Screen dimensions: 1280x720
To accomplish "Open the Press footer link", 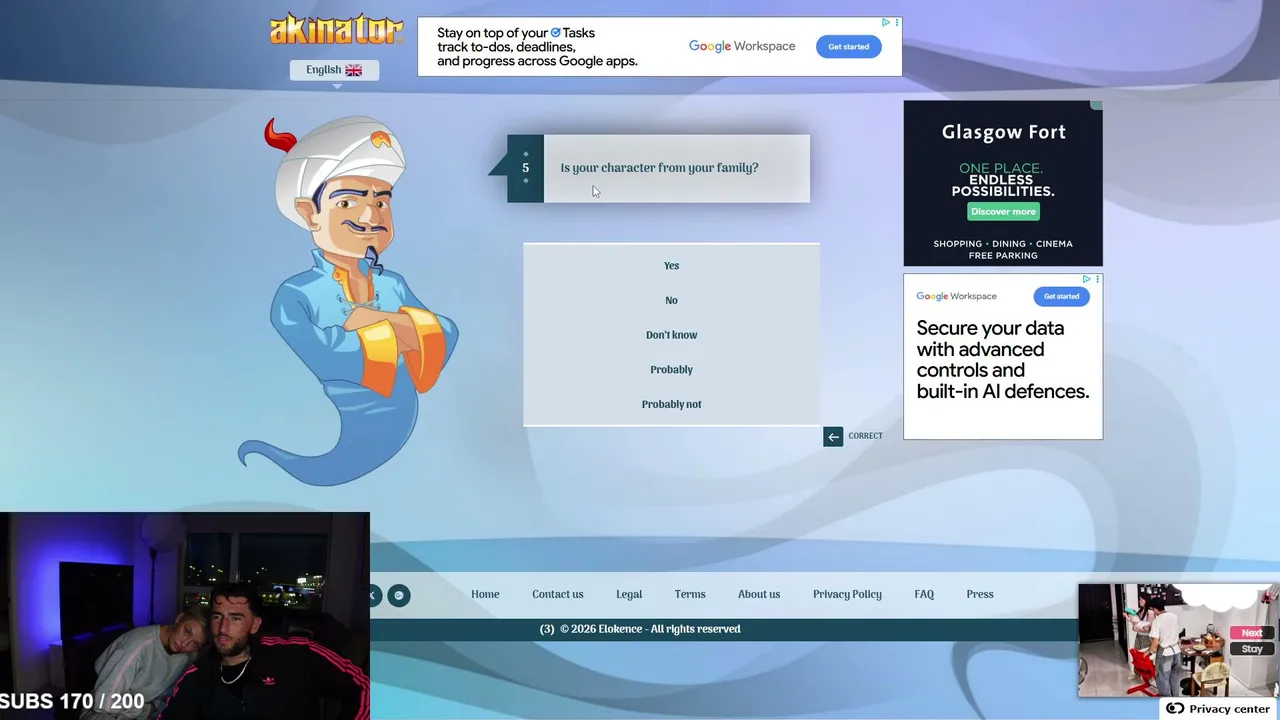I will click(980, 594).
